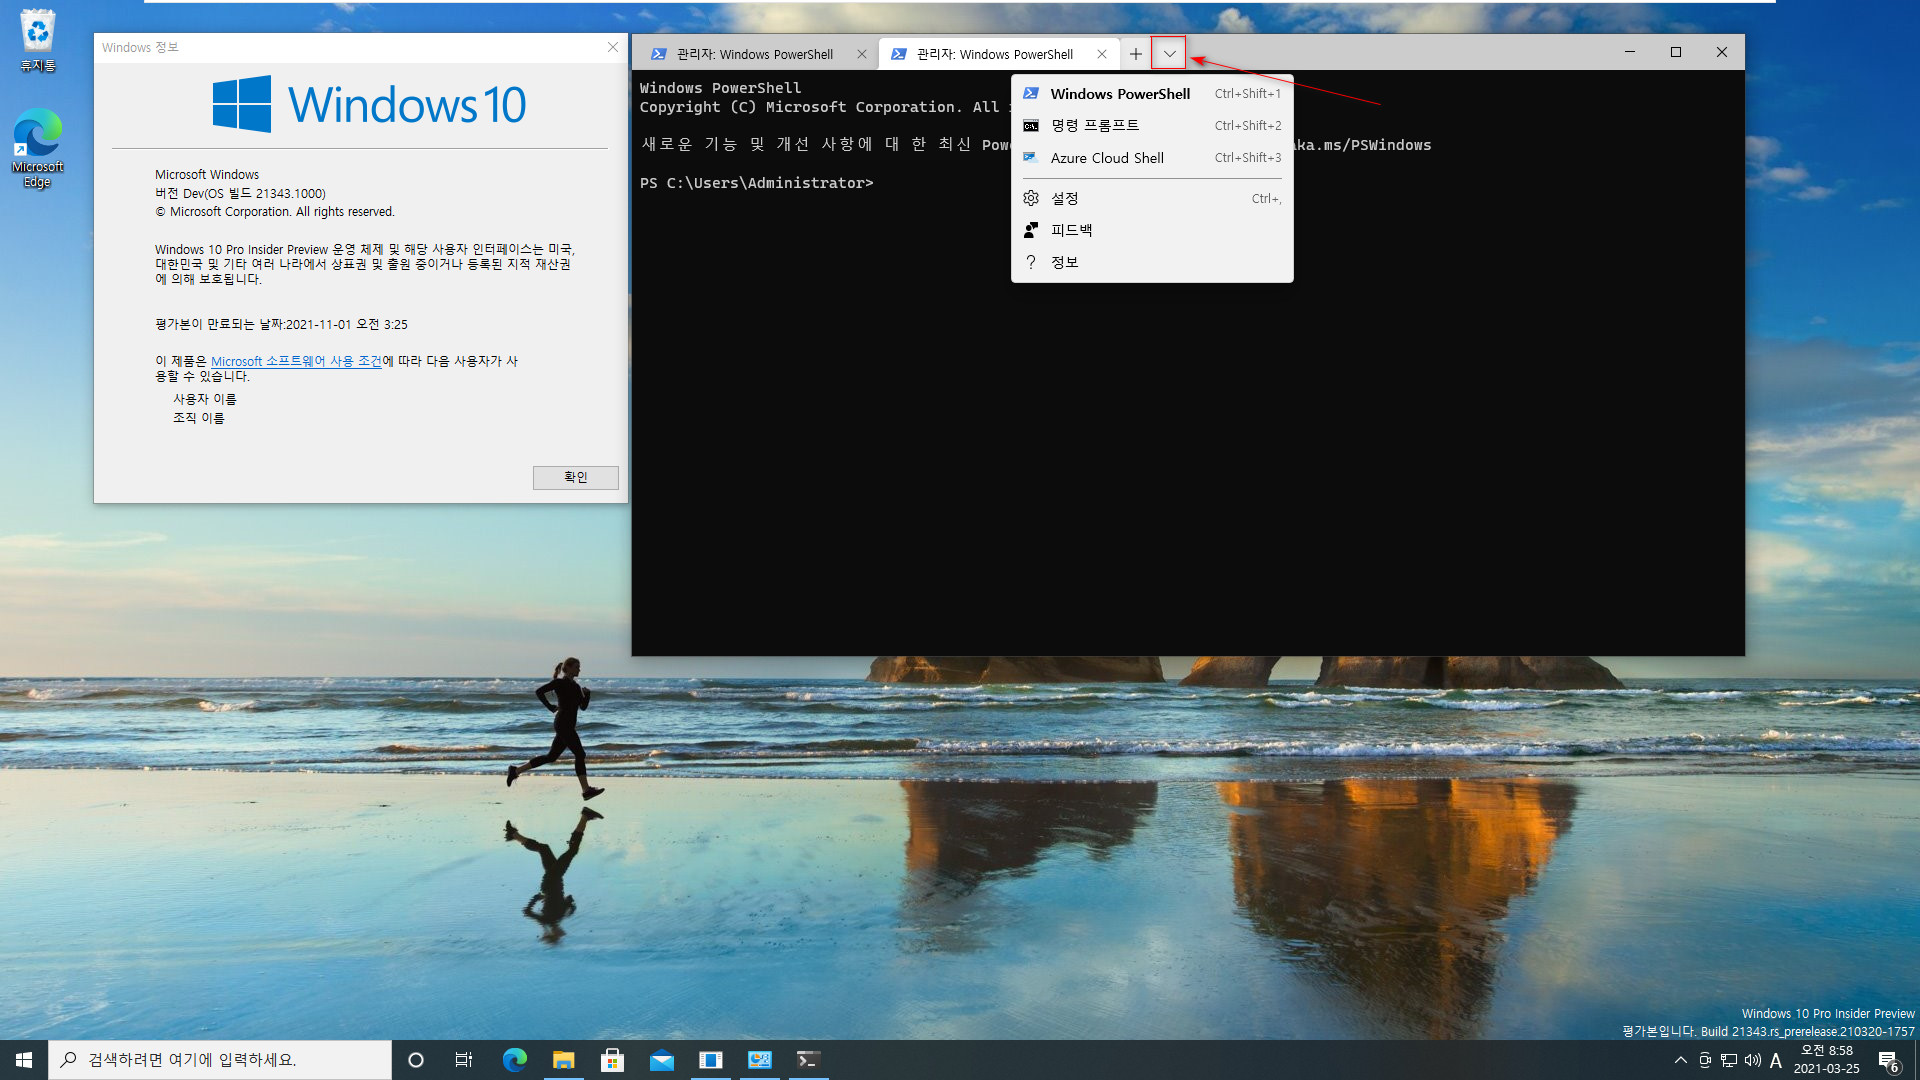
Task: Click the Windows Terminal taskbar icon
Action: [808, 1060]
